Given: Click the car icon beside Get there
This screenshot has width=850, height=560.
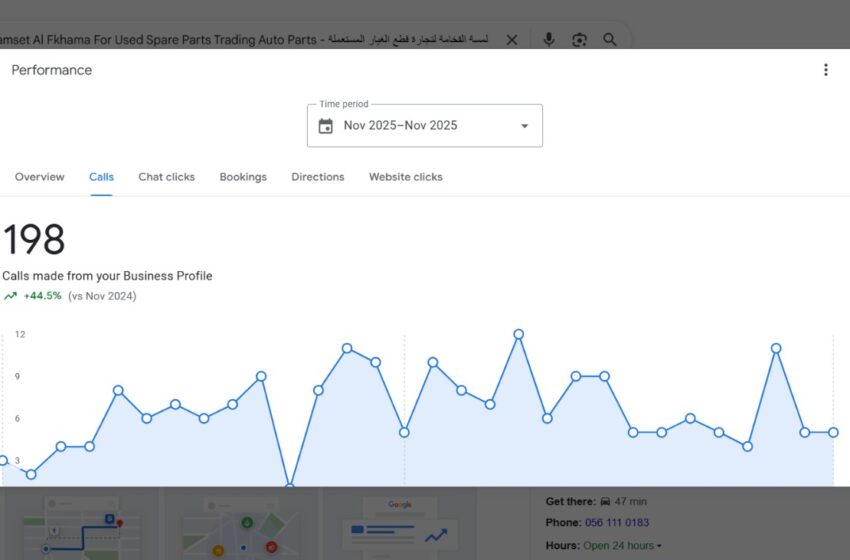Looking at the screenshot, I should [606, 502].
